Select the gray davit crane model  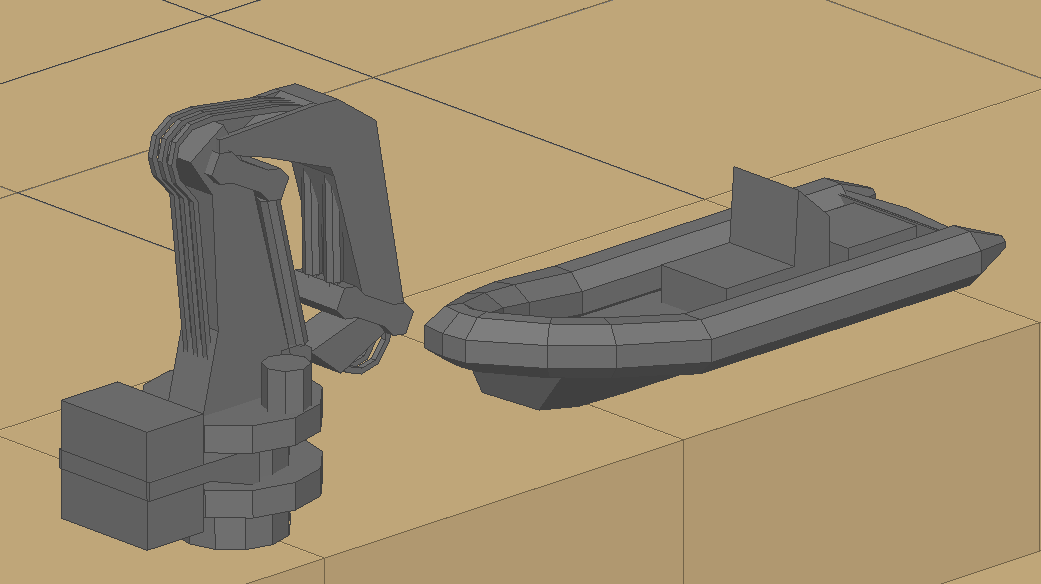(x=236, y=317)
